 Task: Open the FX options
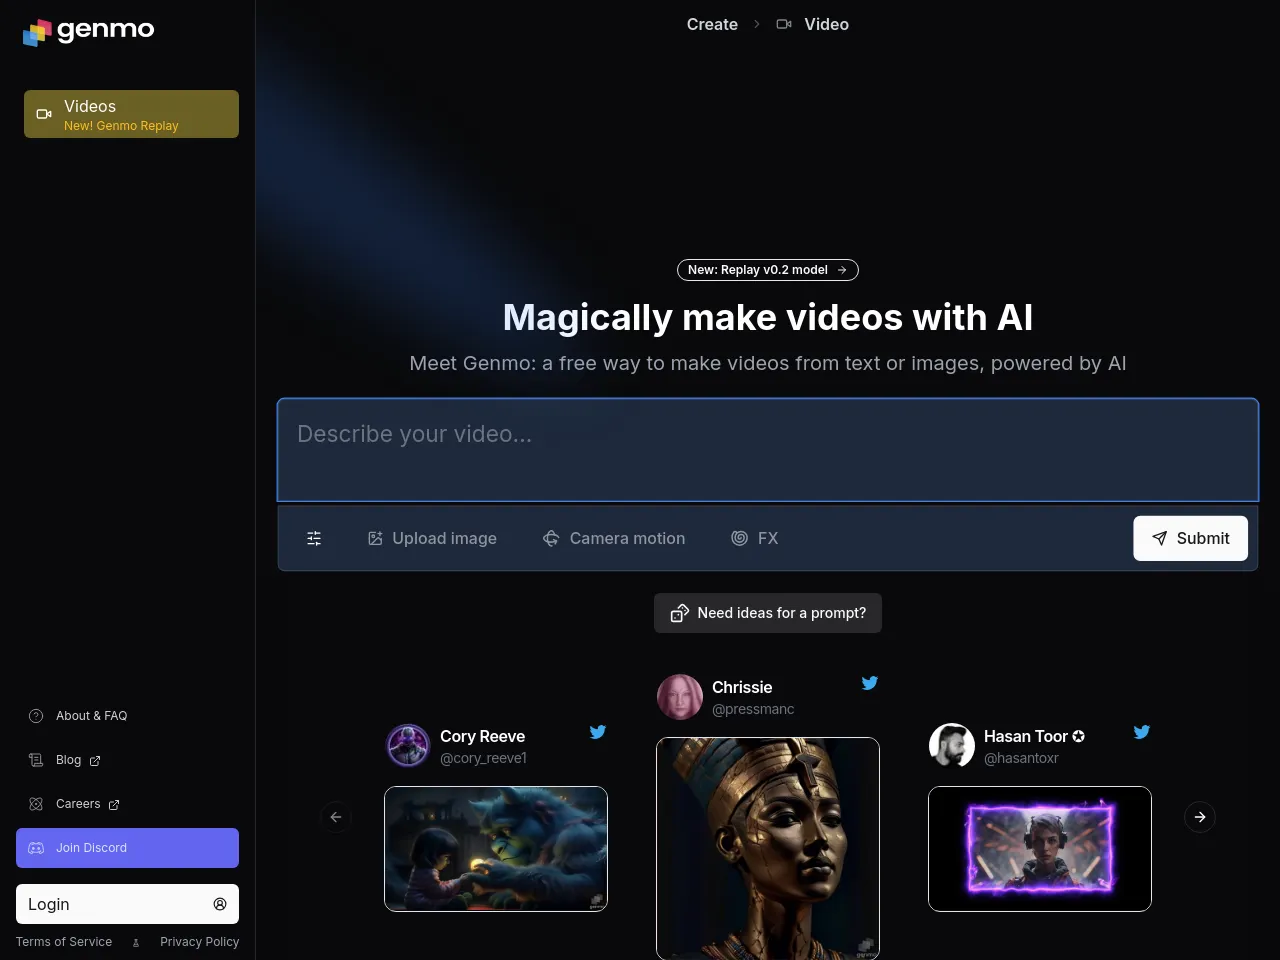click(755, 538)
